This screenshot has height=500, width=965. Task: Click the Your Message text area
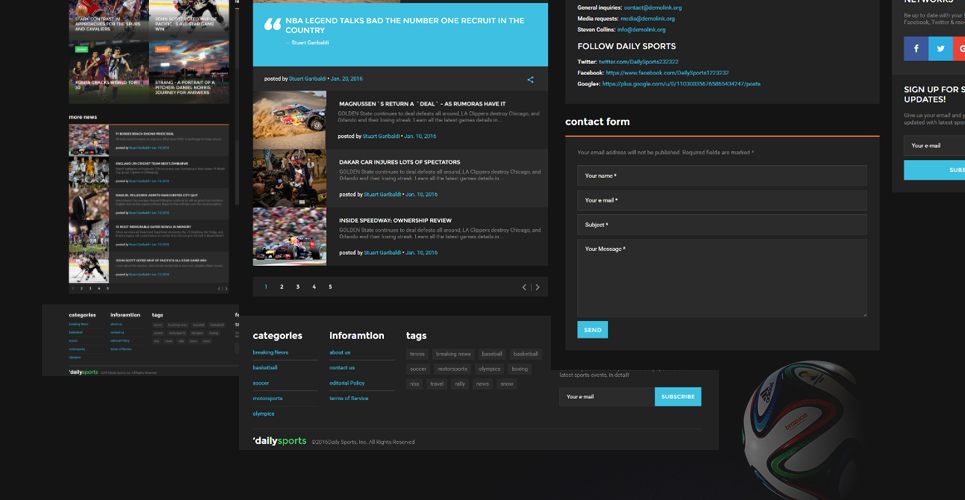[x=722, y=278]
